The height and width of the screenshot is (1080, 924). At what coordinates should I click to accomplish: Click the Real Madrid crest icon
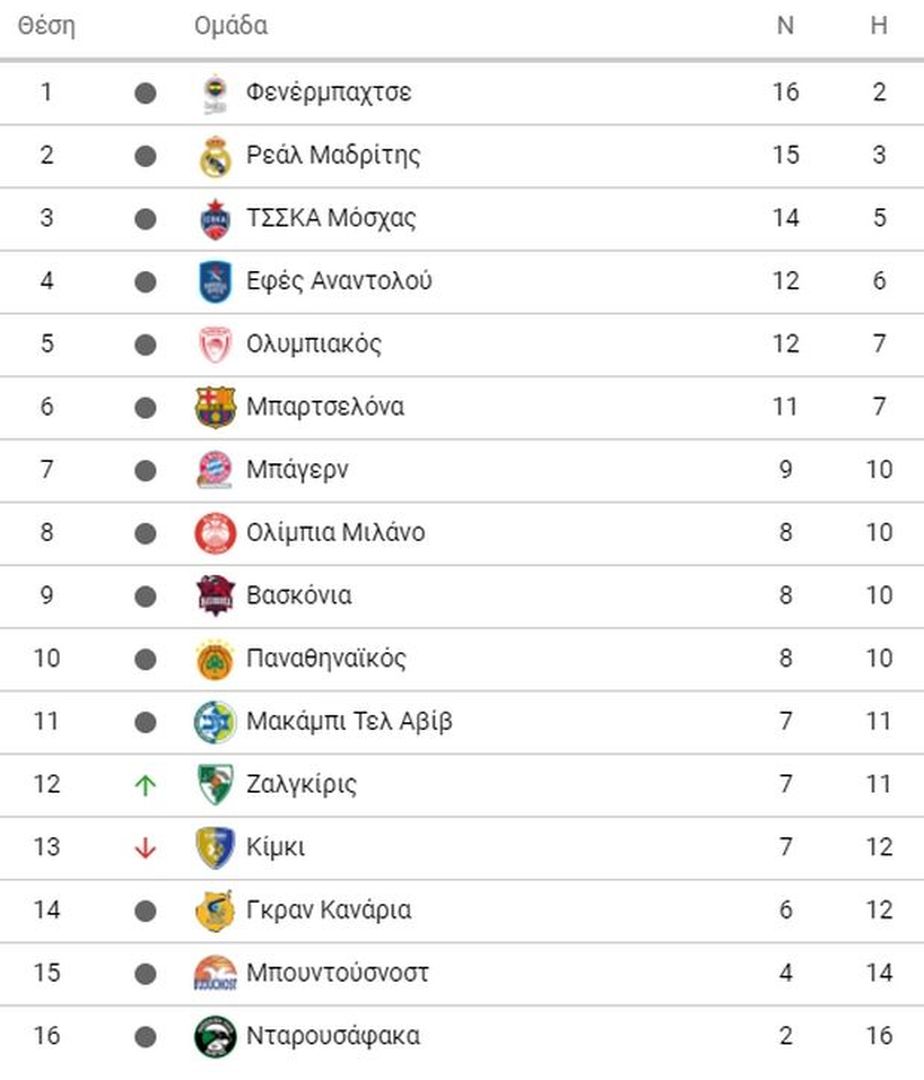click(x=216, y=156)
